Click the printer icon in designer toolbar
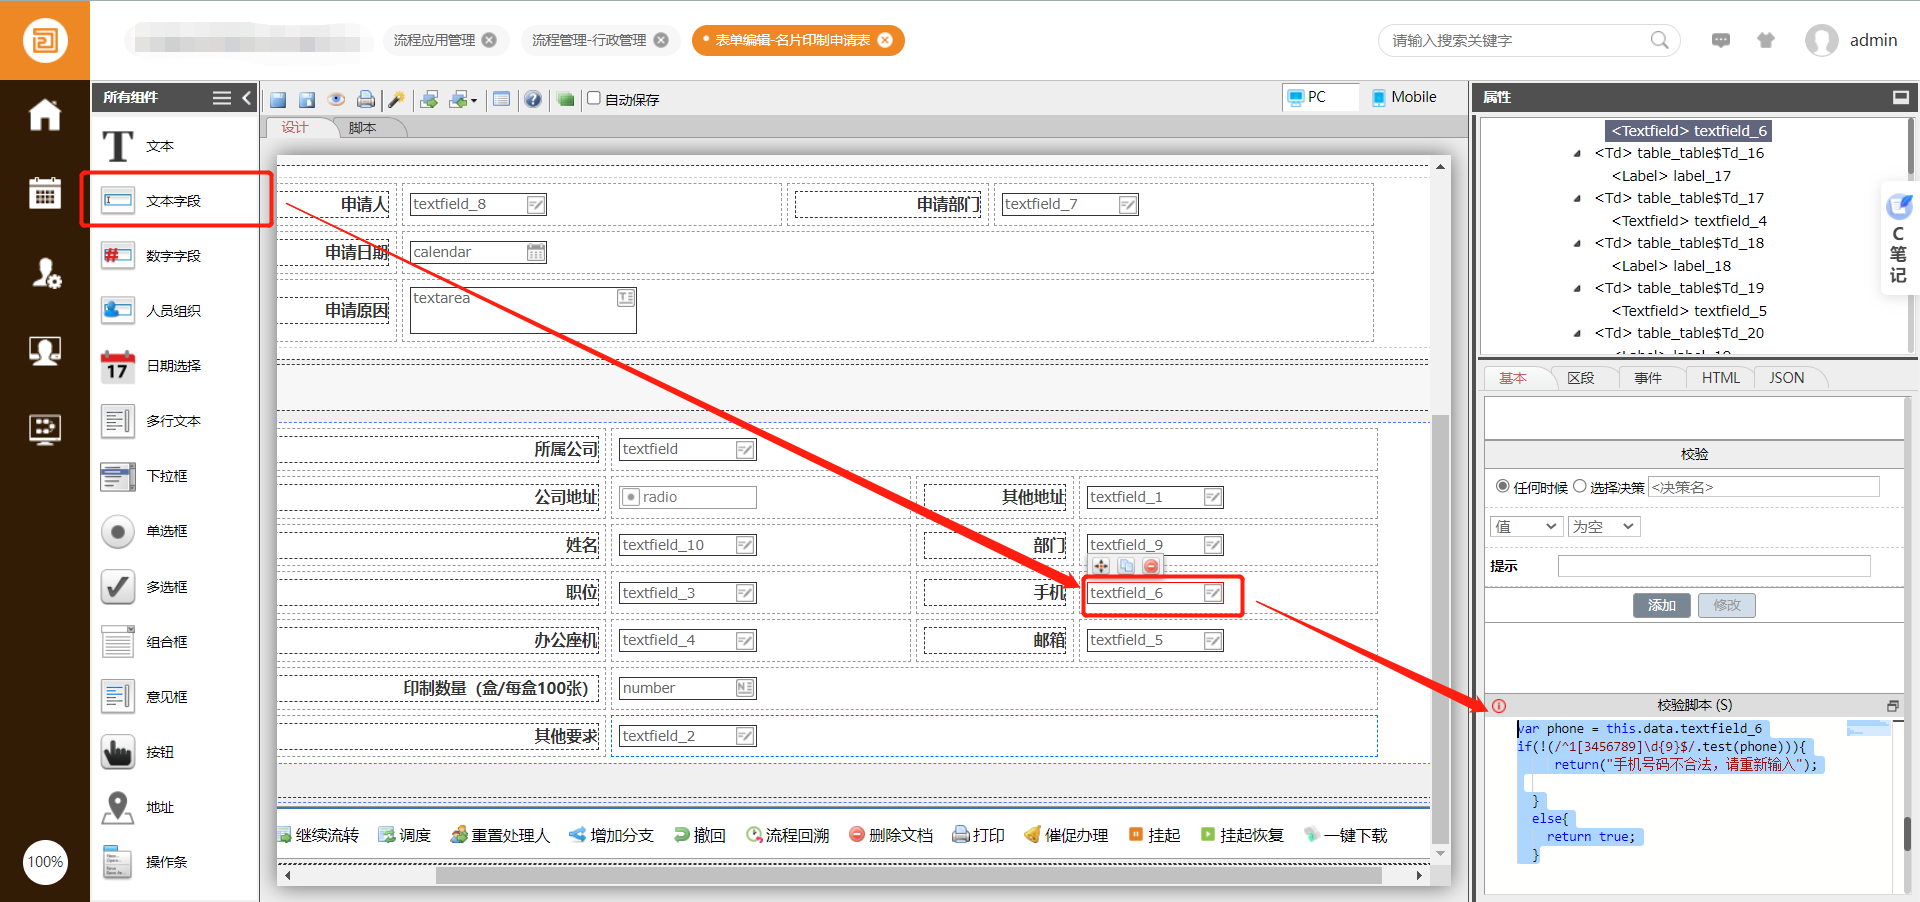The width and height of the screenshot is (1920, 902). point(366,99)
